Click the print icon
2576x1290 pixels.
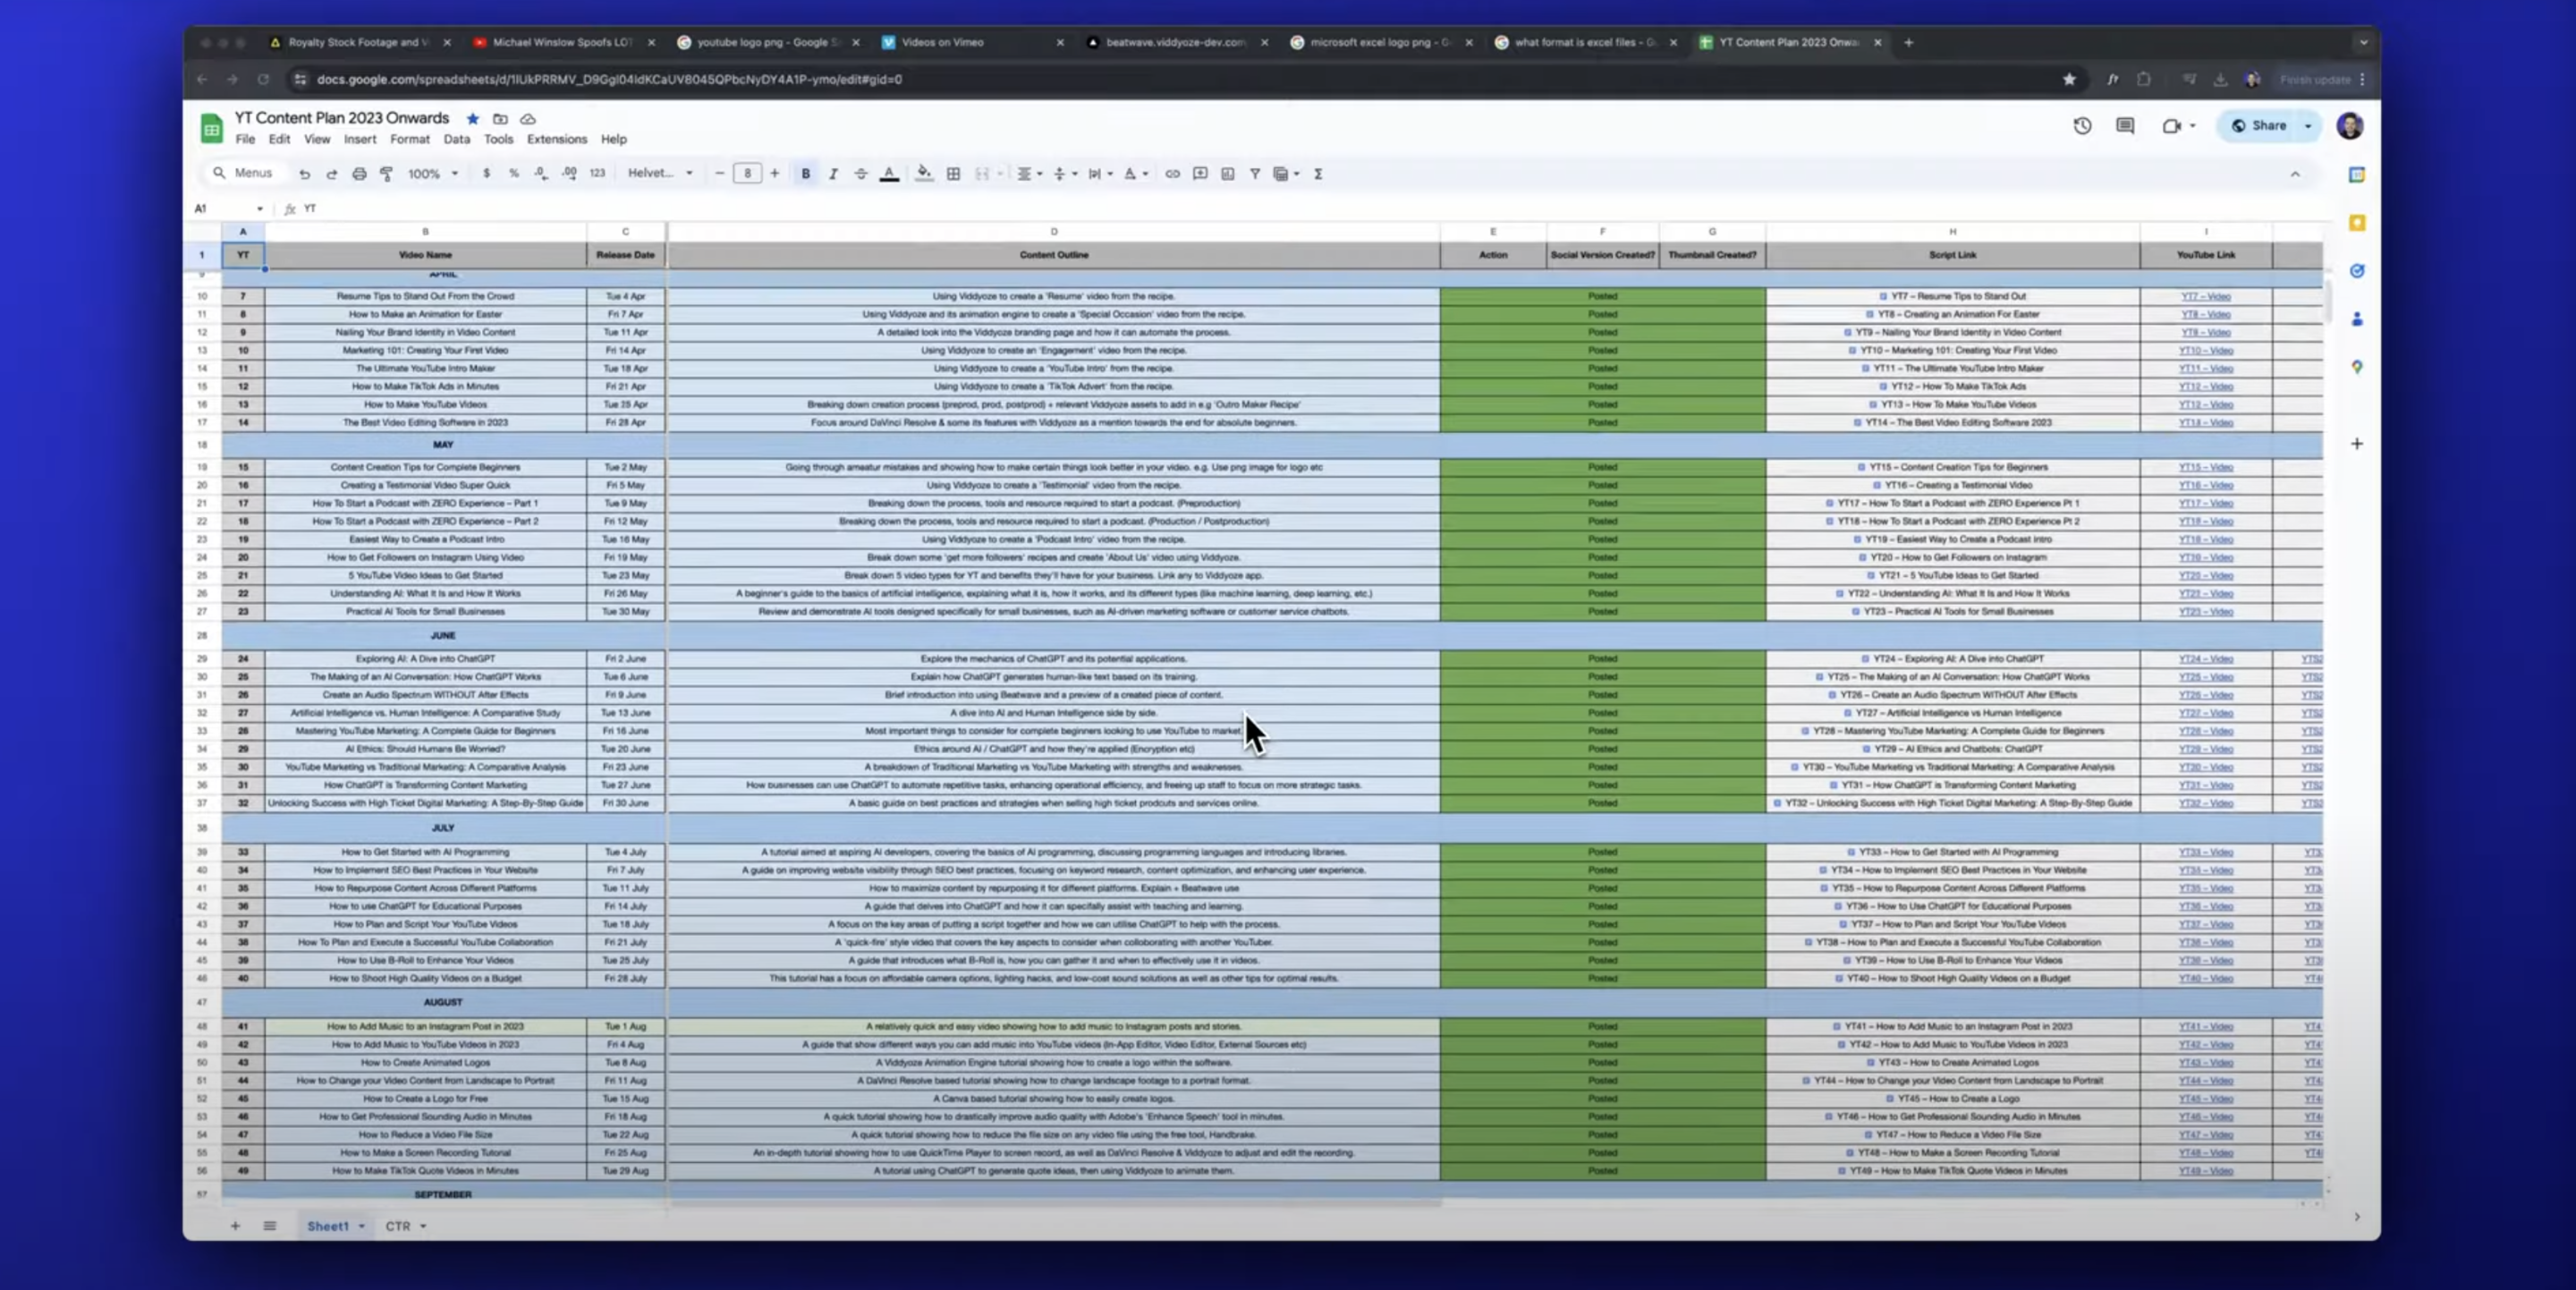359,174
